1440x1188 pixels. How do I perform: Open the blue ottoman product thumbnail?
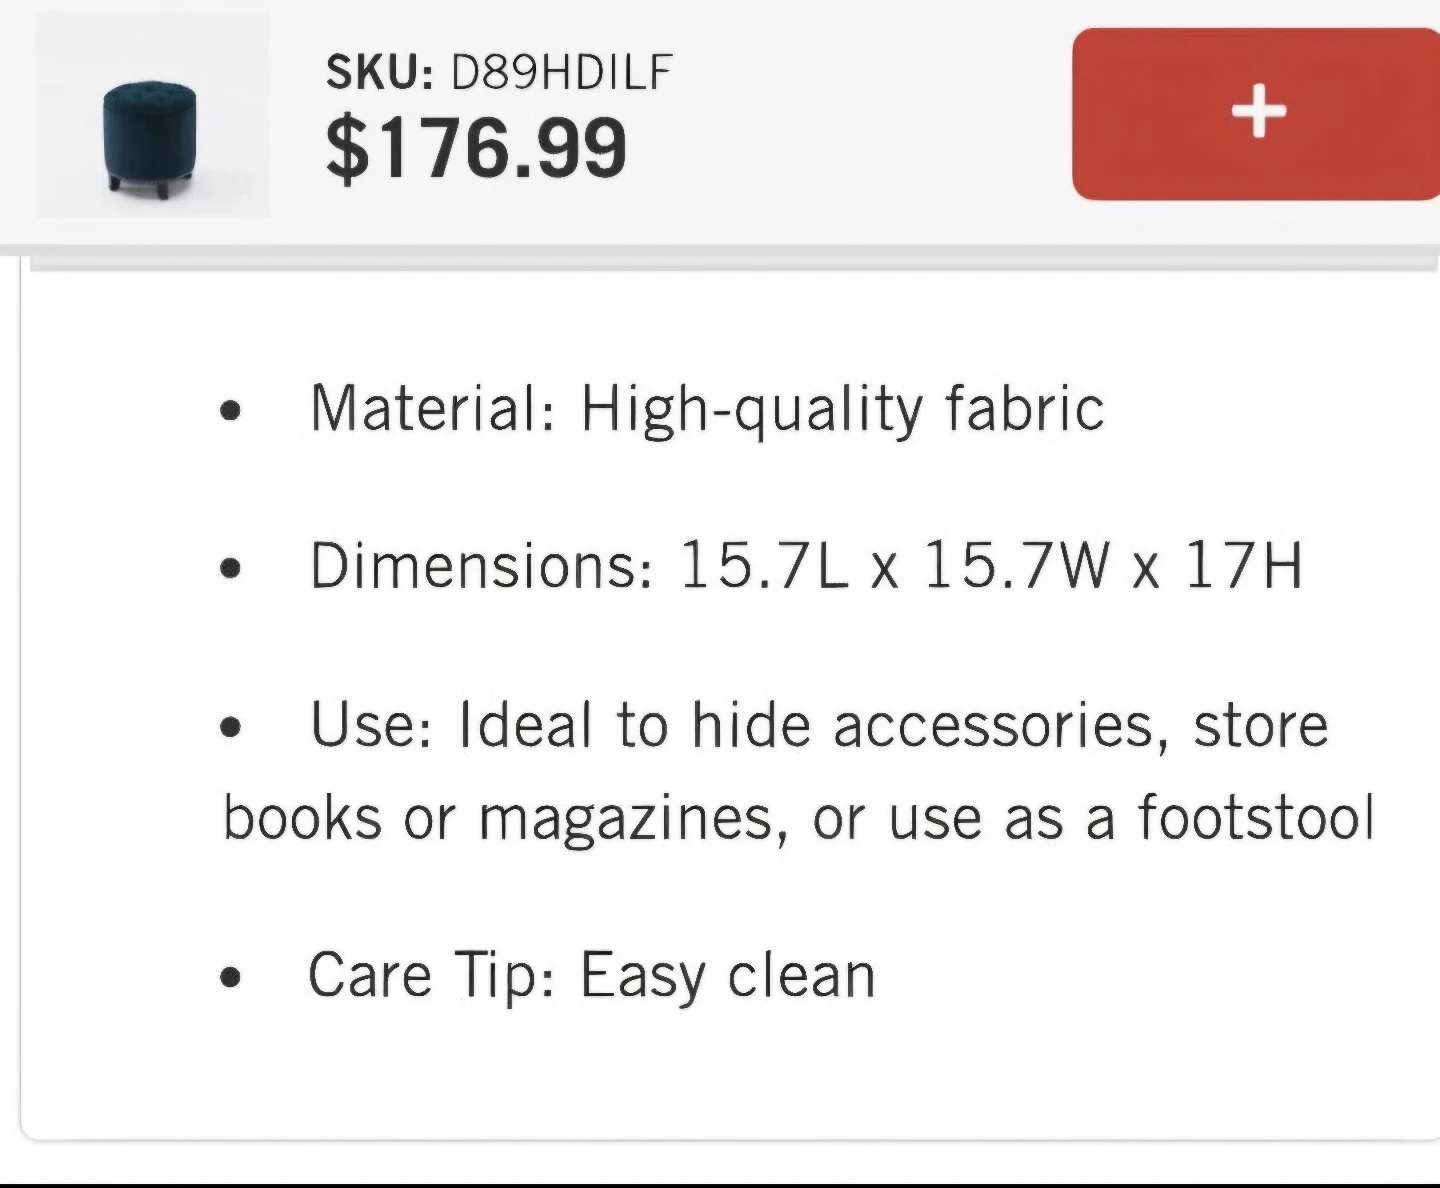152,115
